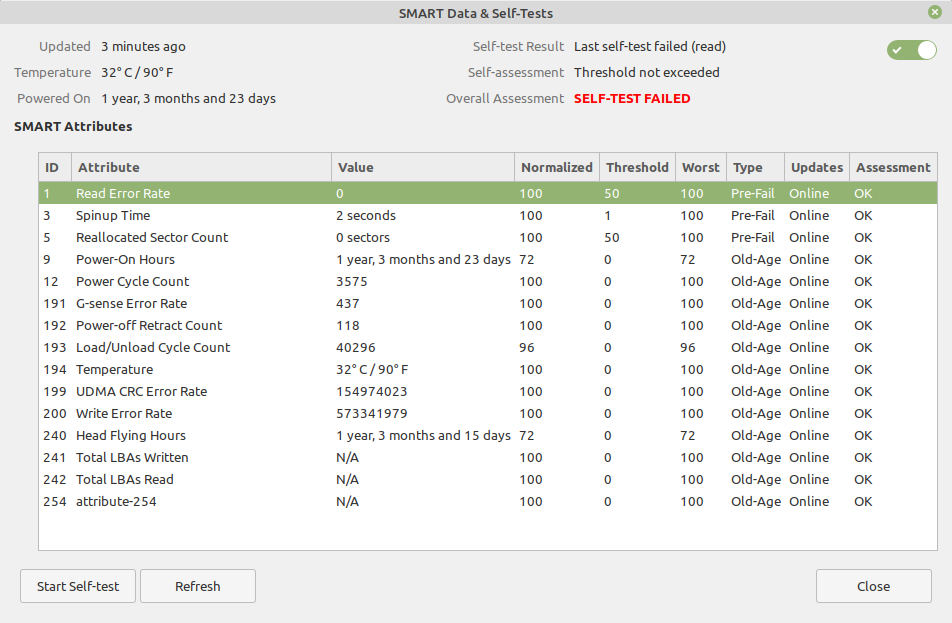Click value 40296 in Load/Unload row
This screenshot has width=952, height=623.
point(356,347)
